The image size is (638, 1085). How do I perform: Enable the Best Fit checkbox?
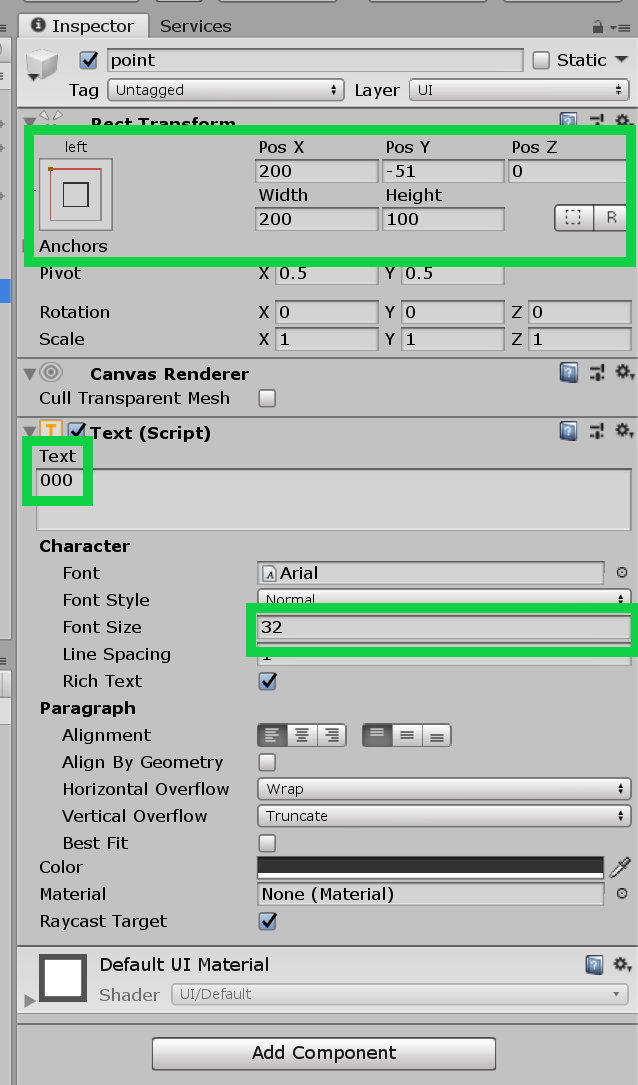click(x=268, y=843)
